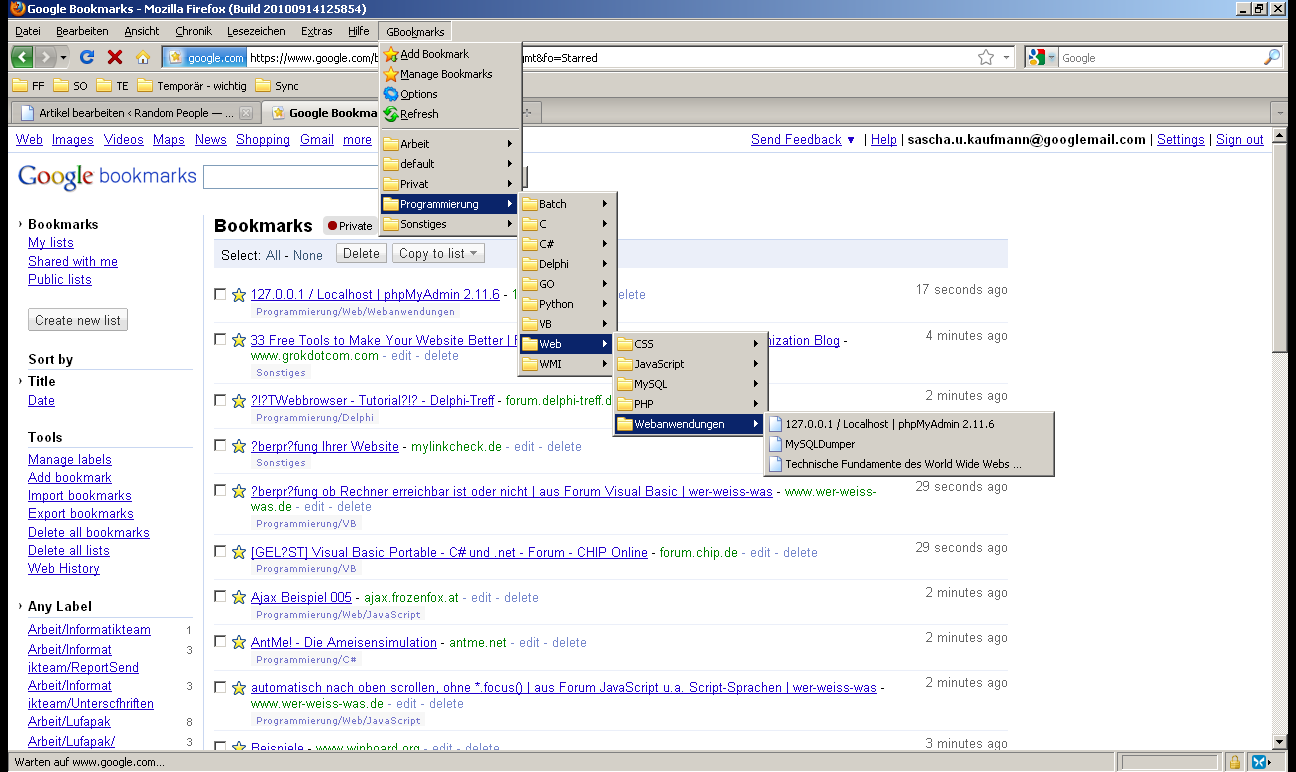The image size is (1296, 772).
Task: Open the Sign out link
Action: point(1240,140)
